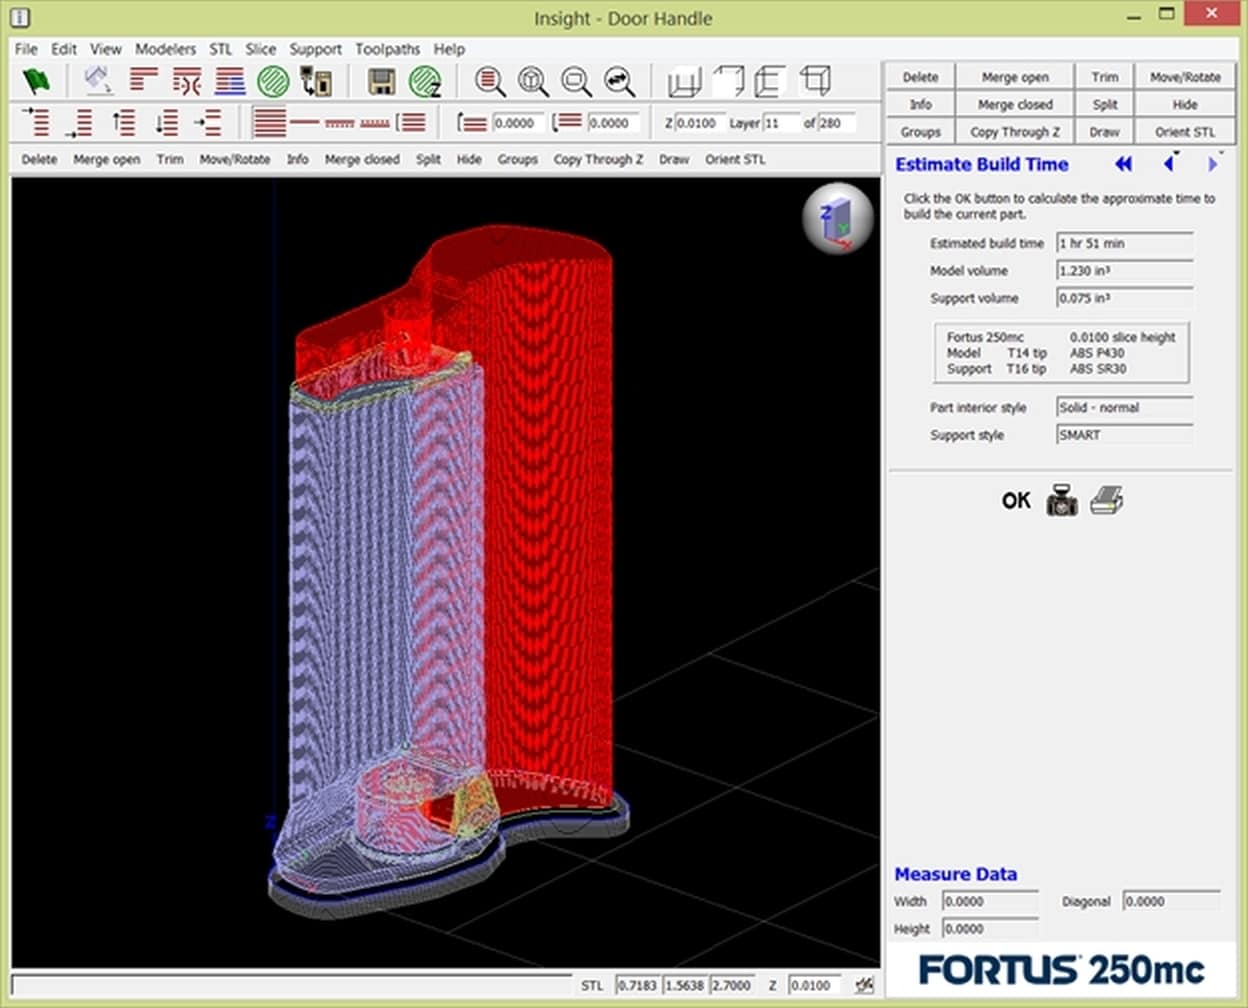Viewport: 1248px width, 1008px height.
Task: Click Copy Through Z in right panel
Action: [1014, 132]
